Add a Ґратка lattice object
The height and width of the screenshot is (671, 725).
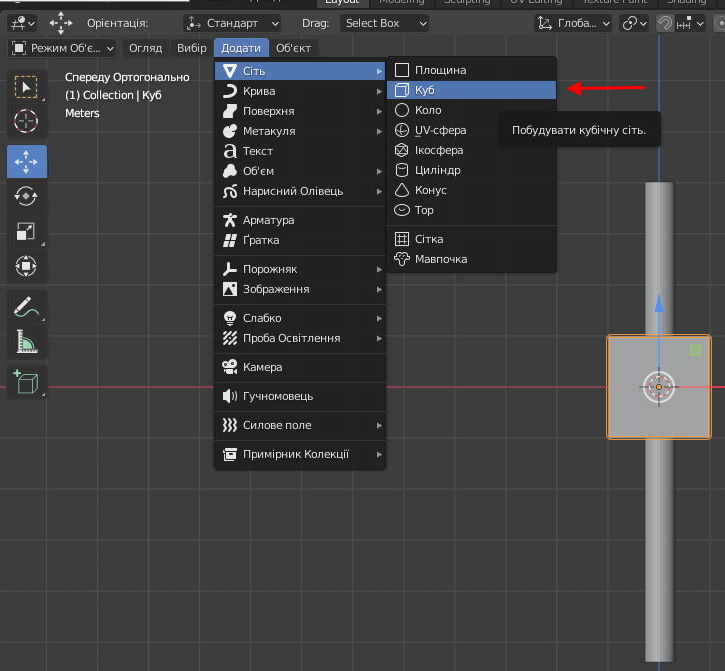[301, 240]
